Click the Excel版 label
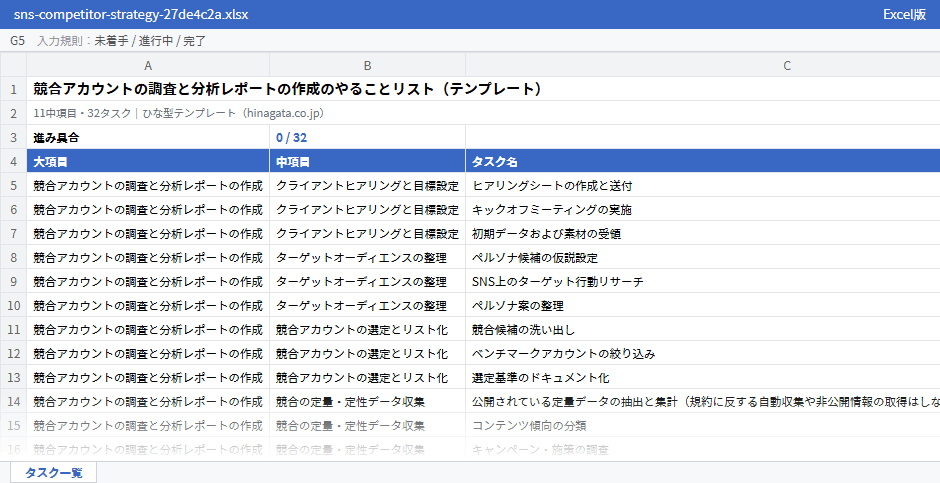This screenshot has height=483, width=940. tap(905, 14)
